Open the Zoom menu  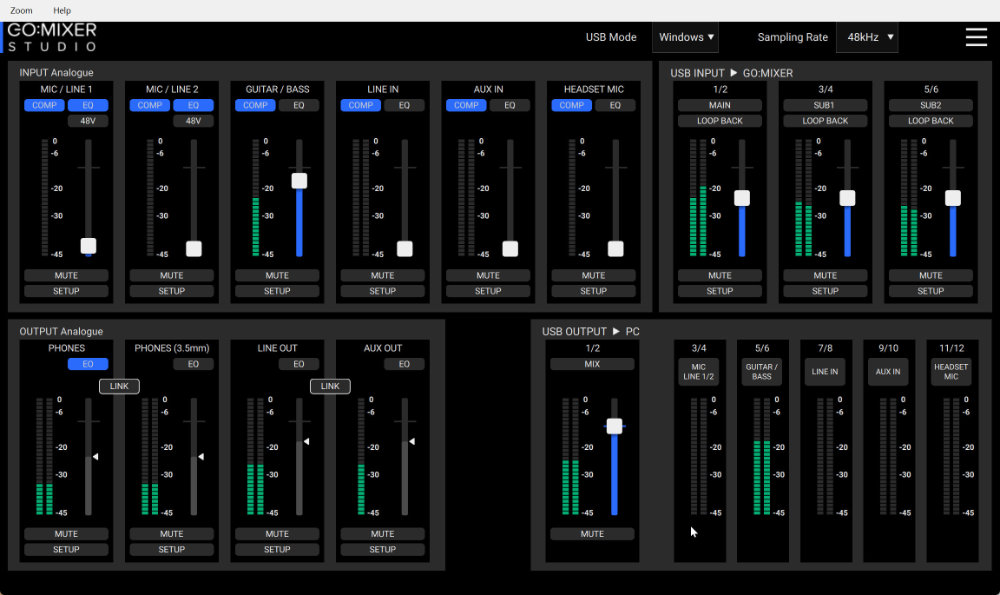21,10
